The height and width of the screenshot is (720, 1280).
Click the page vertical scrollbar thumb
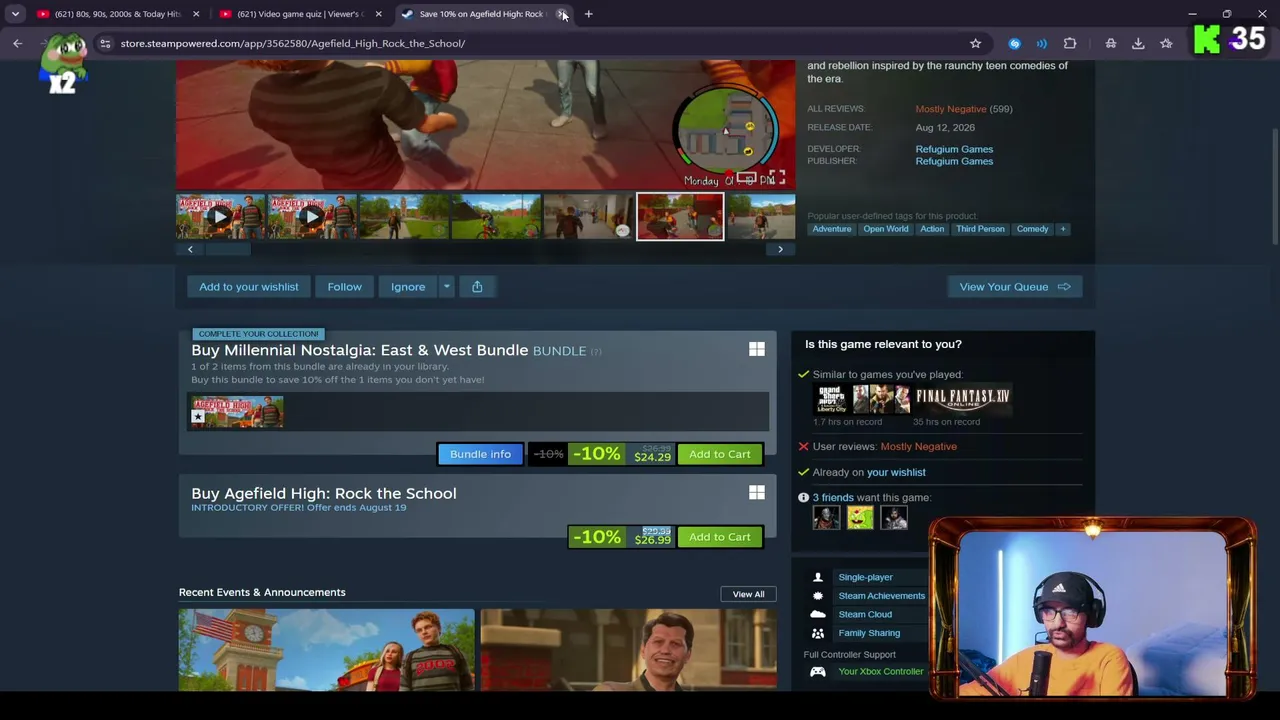coord(1274,185)
